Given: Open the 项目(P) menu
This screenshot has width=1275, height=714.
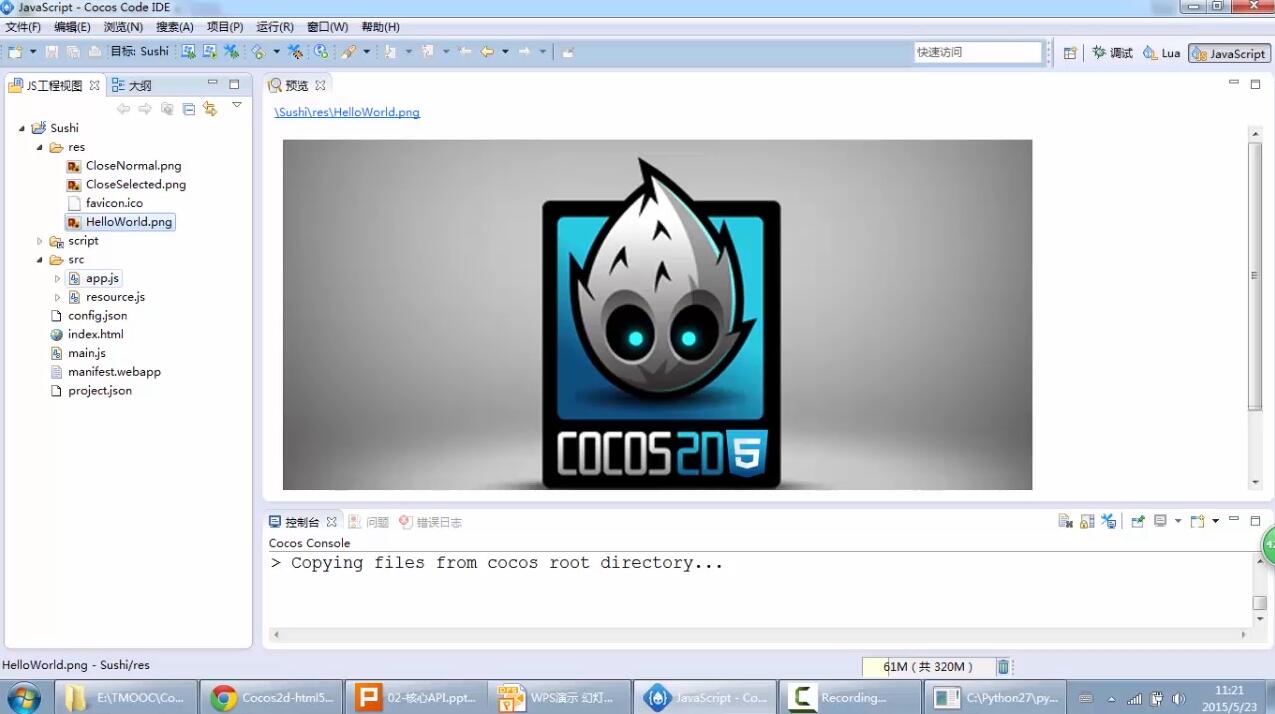Looking at the screenshot, I should [224, 27].
